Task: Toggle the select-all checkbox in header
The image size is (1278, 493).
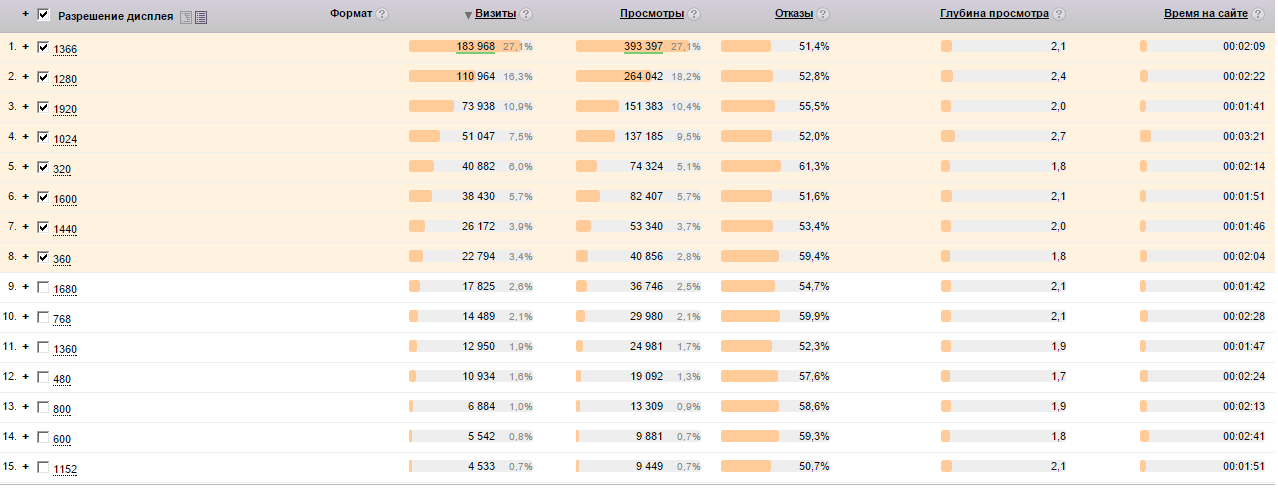Action: pyautogui.click(x=43, y=15)
